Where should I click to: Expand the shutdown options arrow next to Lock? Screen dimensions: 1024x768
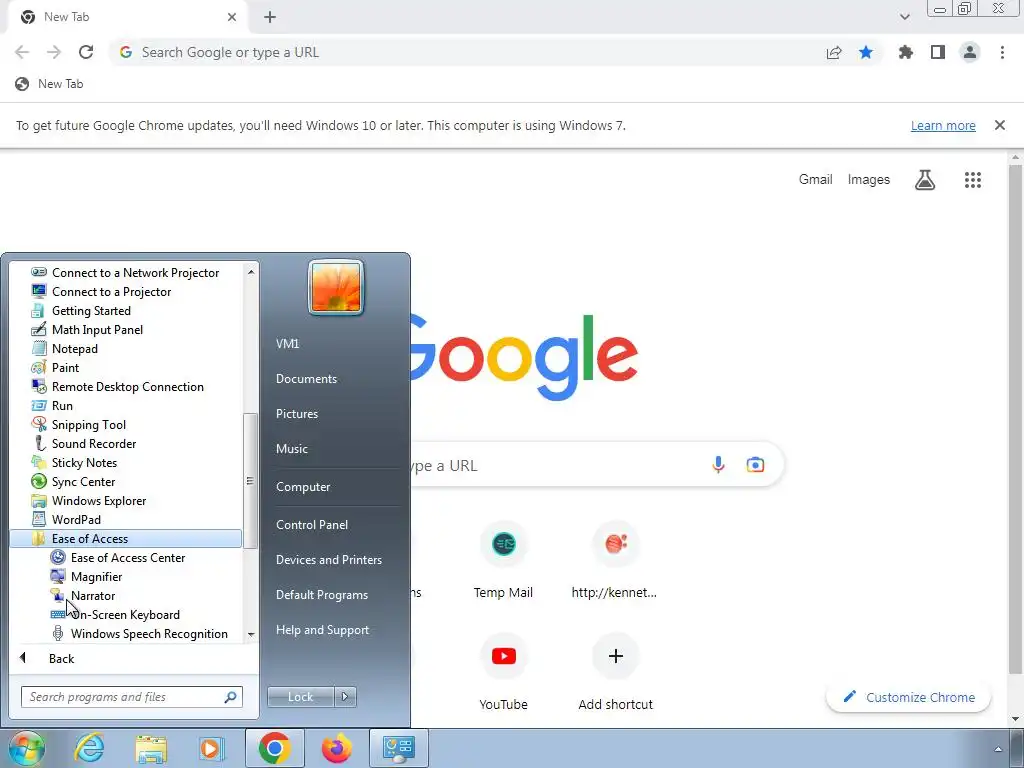point(345,697)
